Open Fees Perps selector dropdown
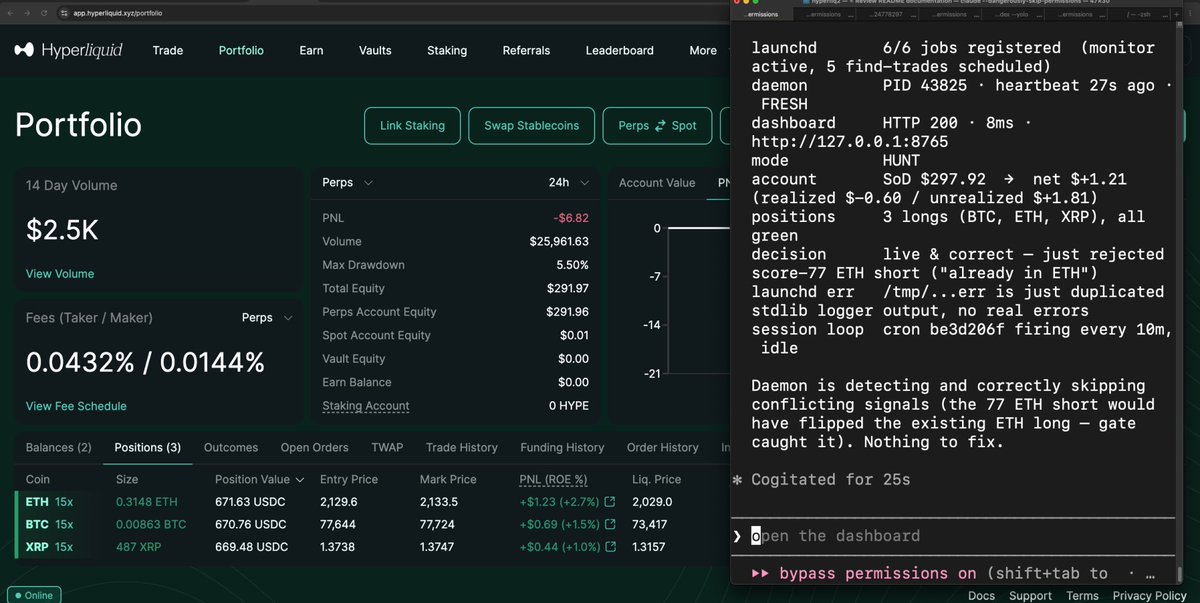 tap(267, 317)
